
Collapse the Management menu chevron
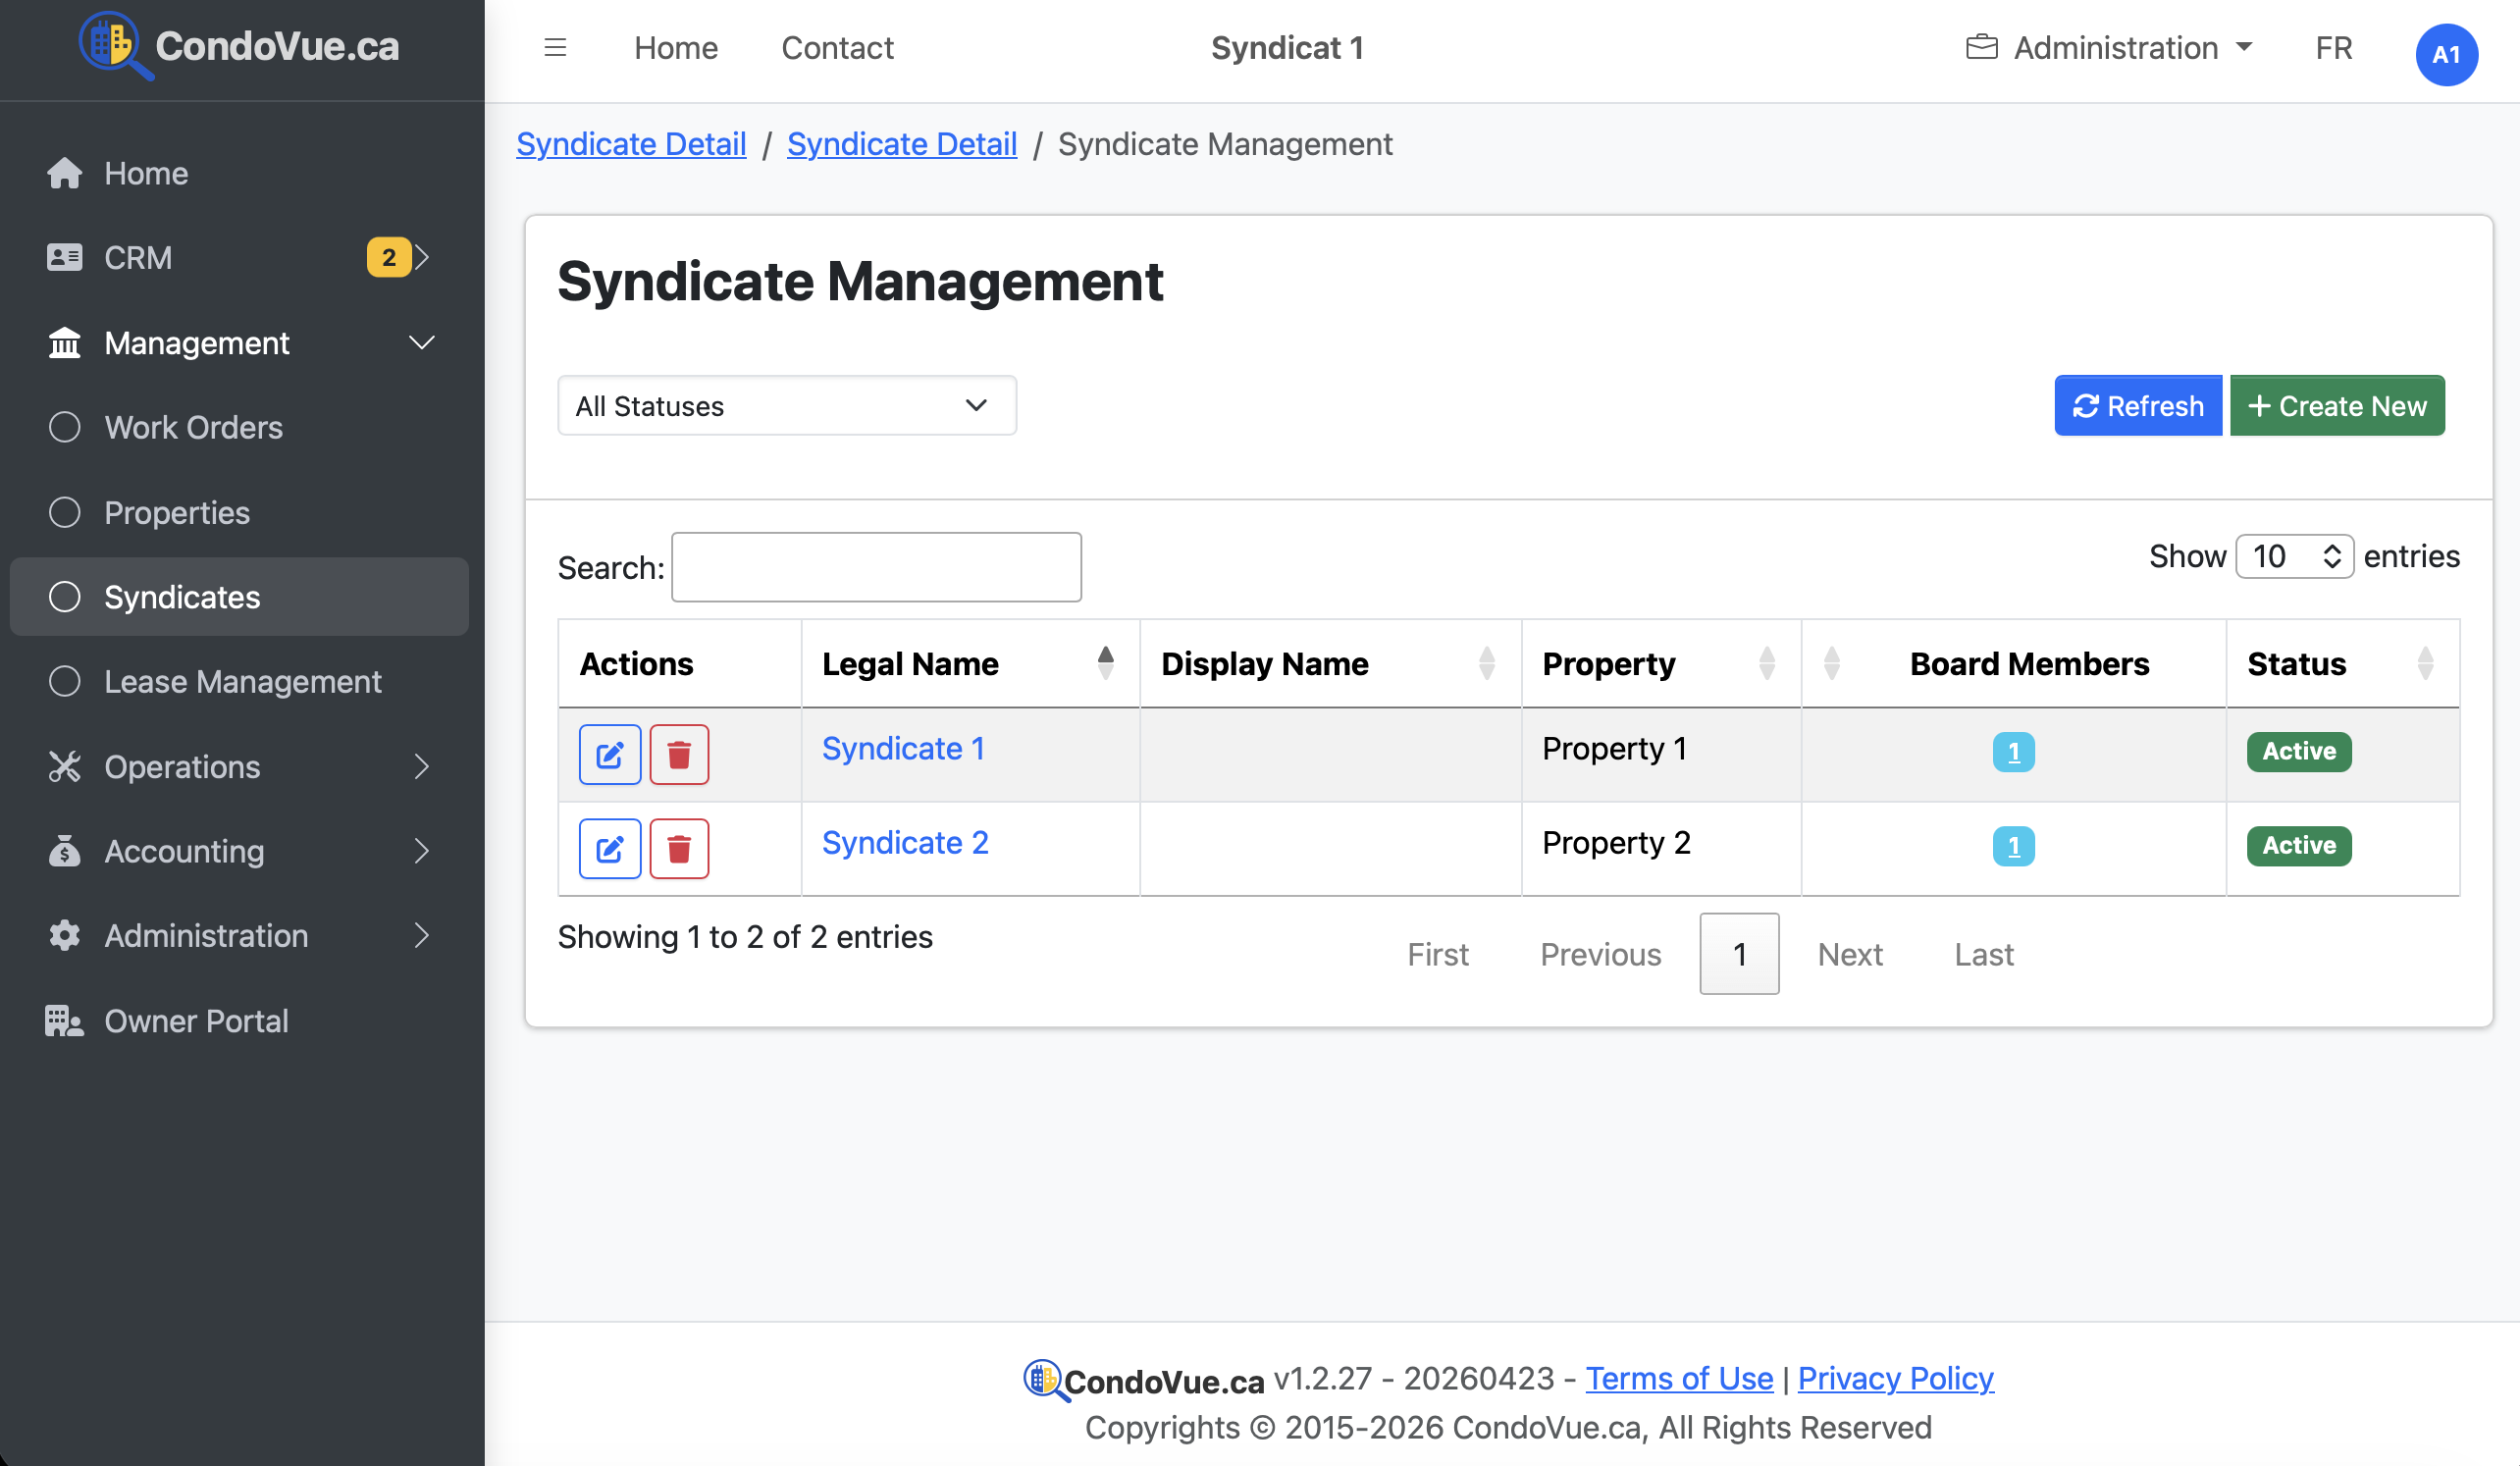[422, 342]
